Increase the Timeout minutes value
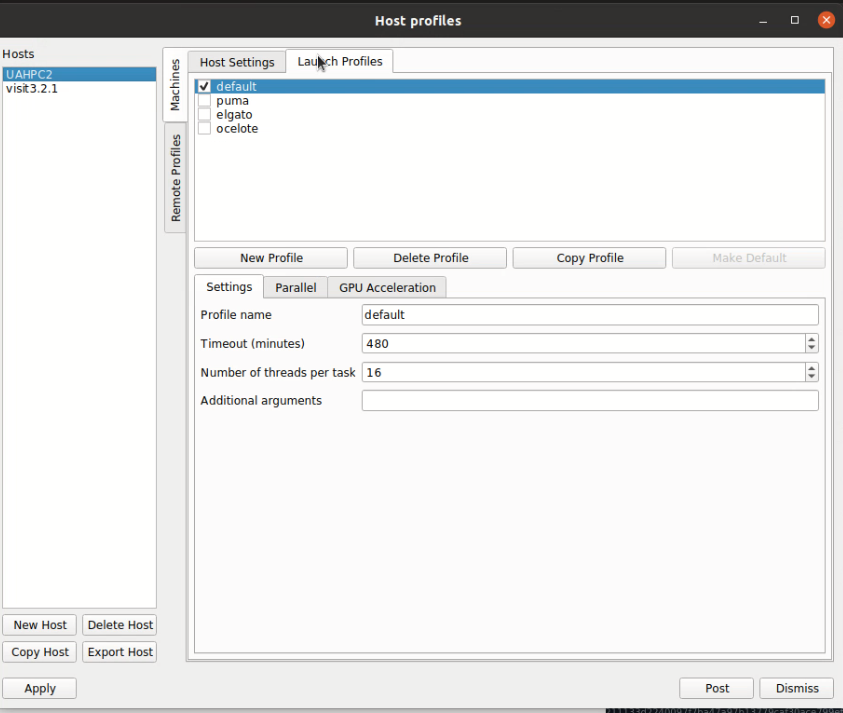This screenshot has width=843, height=713. click(x=812, y=339)
